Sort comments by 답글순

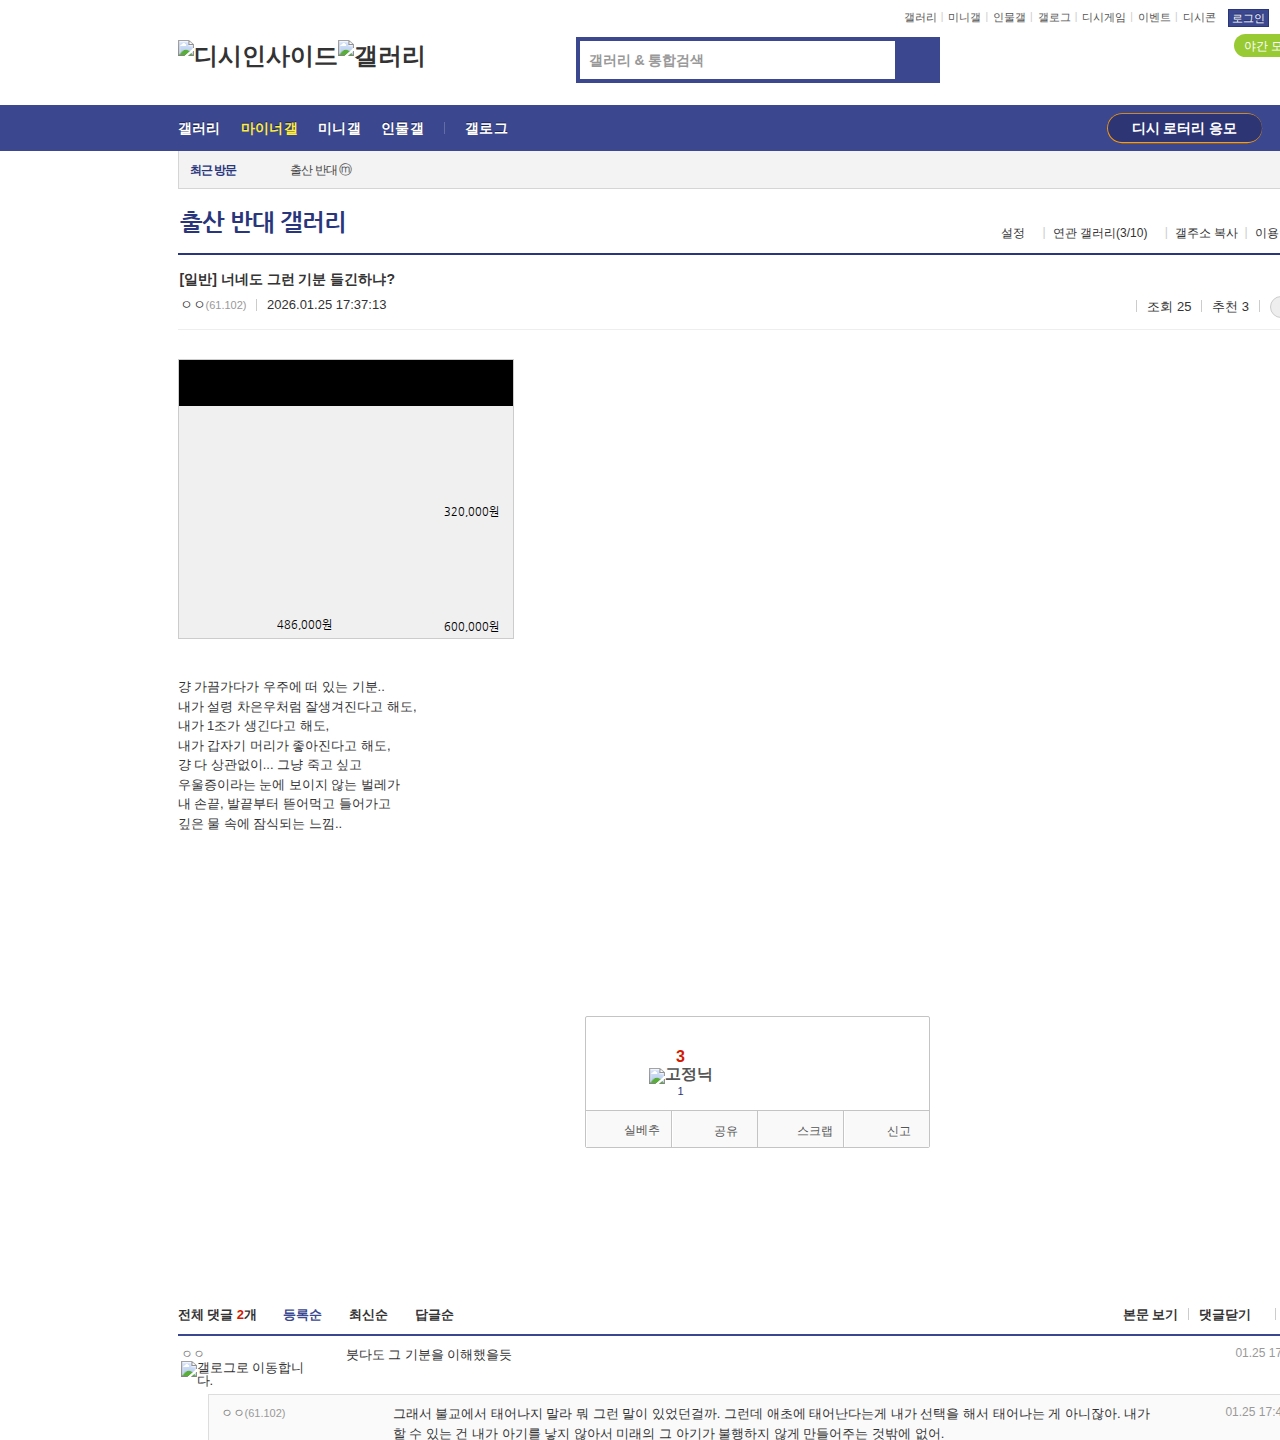tap(434, 1315)
